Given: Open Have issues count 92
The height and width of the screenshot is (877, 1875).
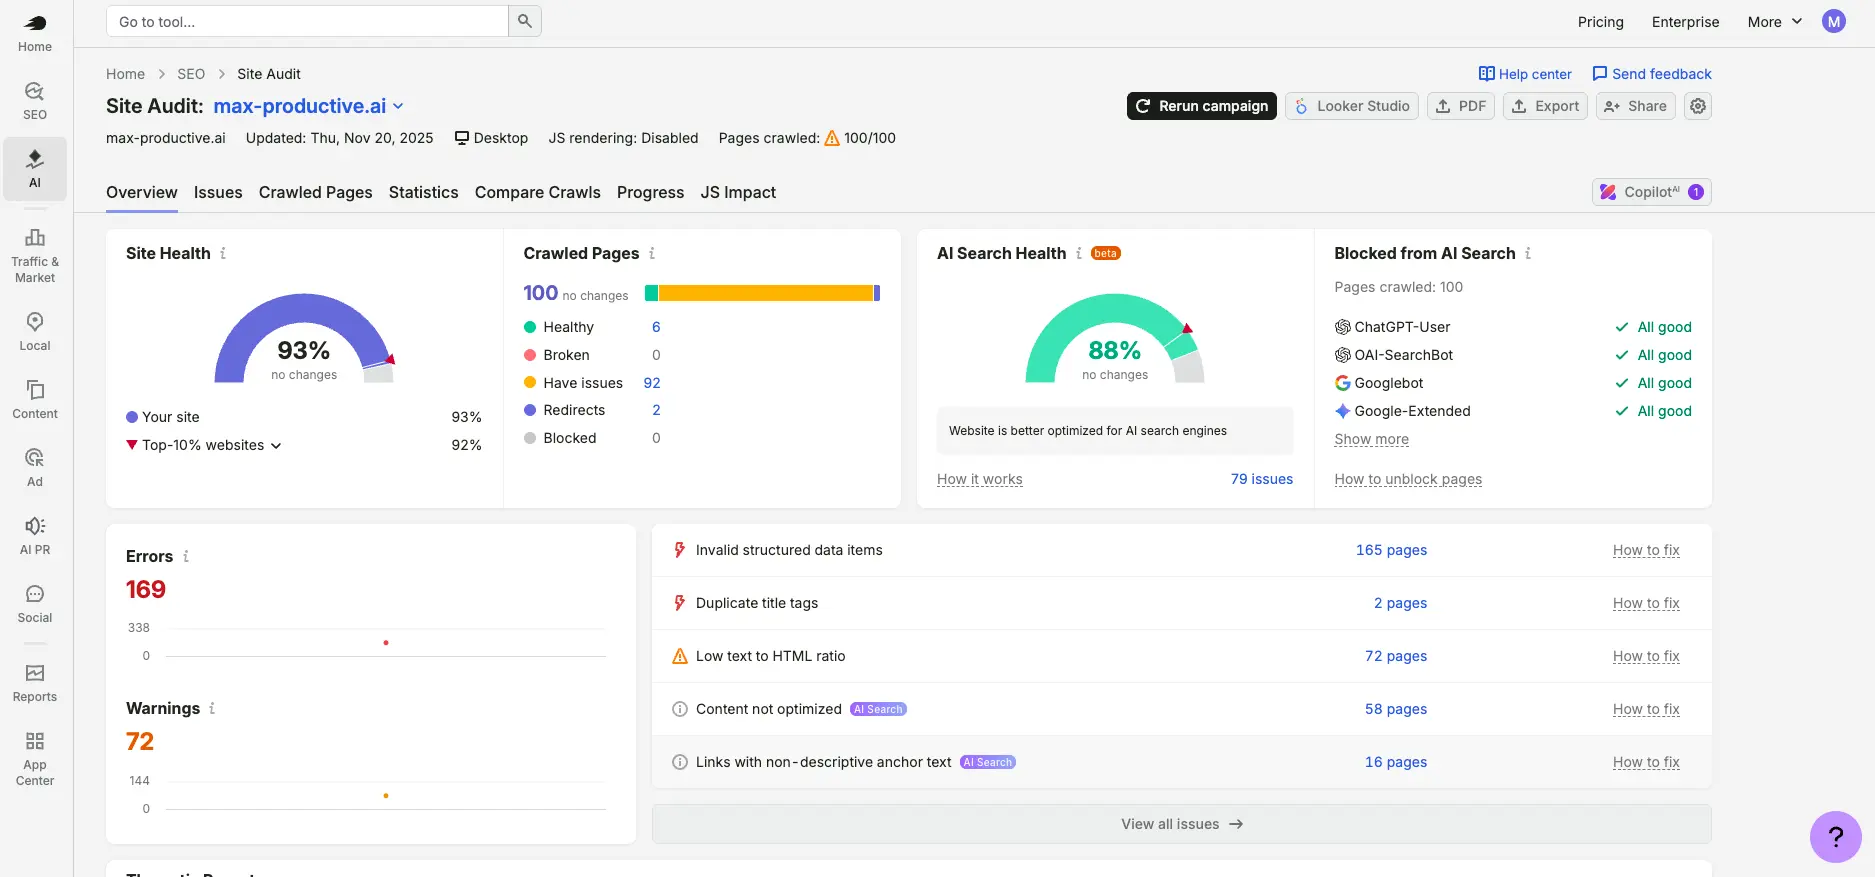Looking at the screenshot, I should (652, 383).
